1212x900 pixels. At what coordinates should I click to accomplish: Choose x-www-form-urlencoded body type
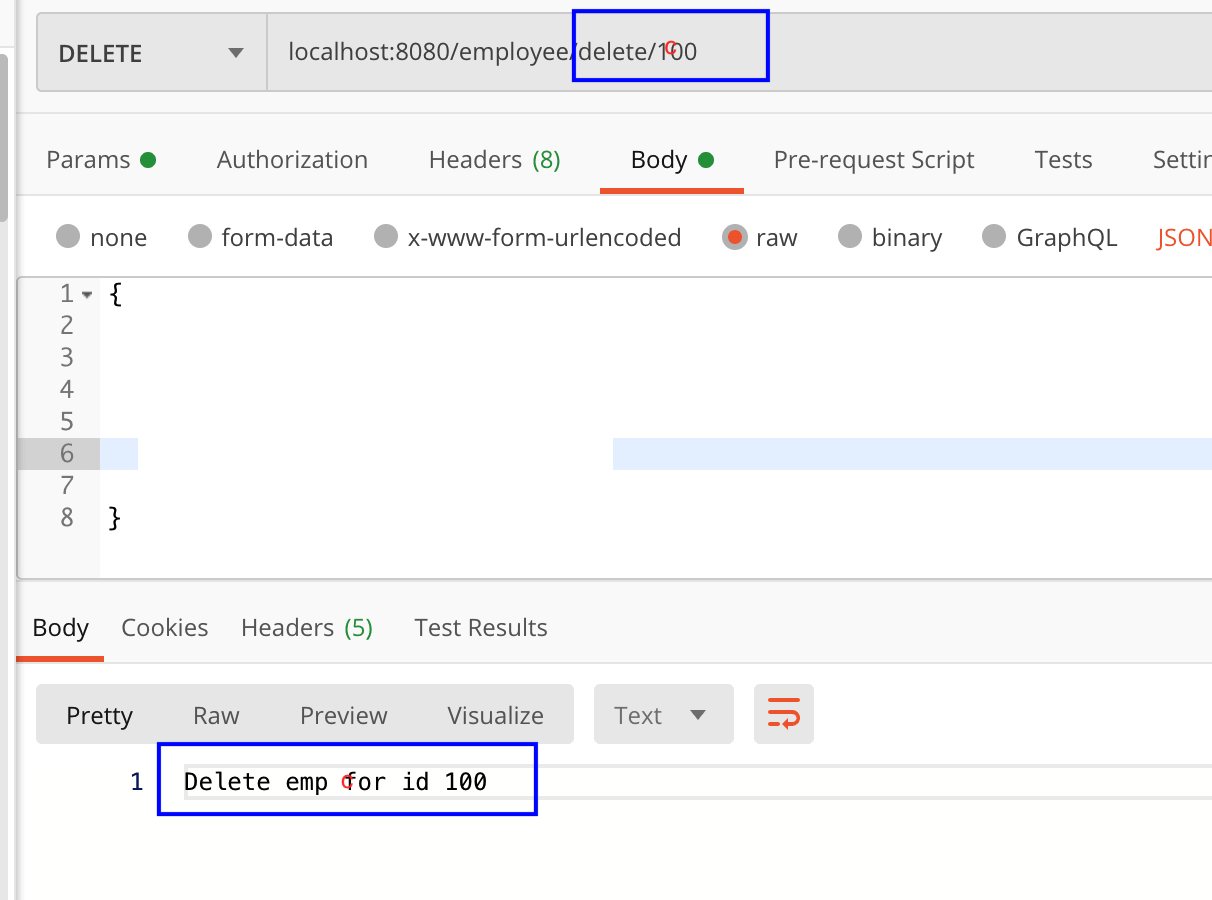pos(527,237)
